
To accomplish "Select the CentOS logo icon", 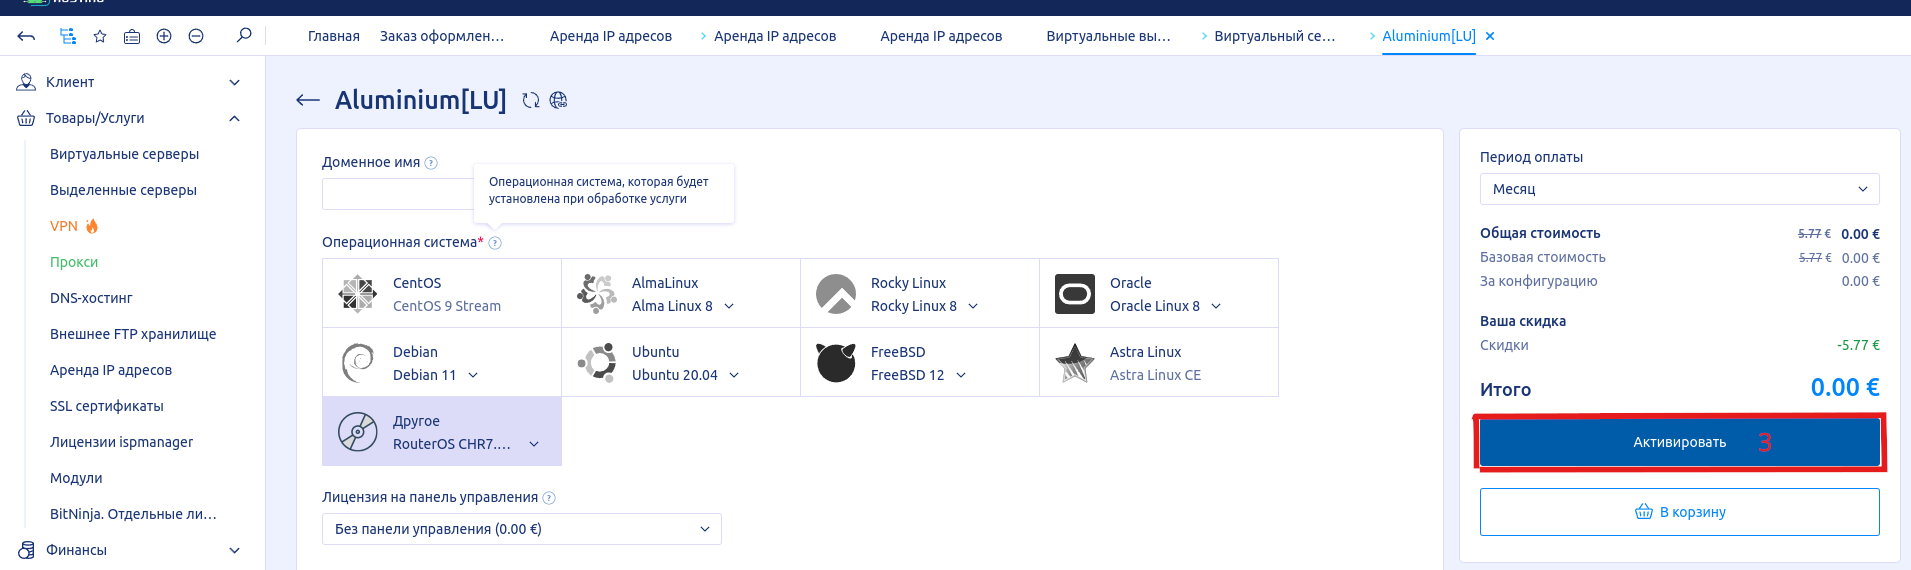I will 358,294.
